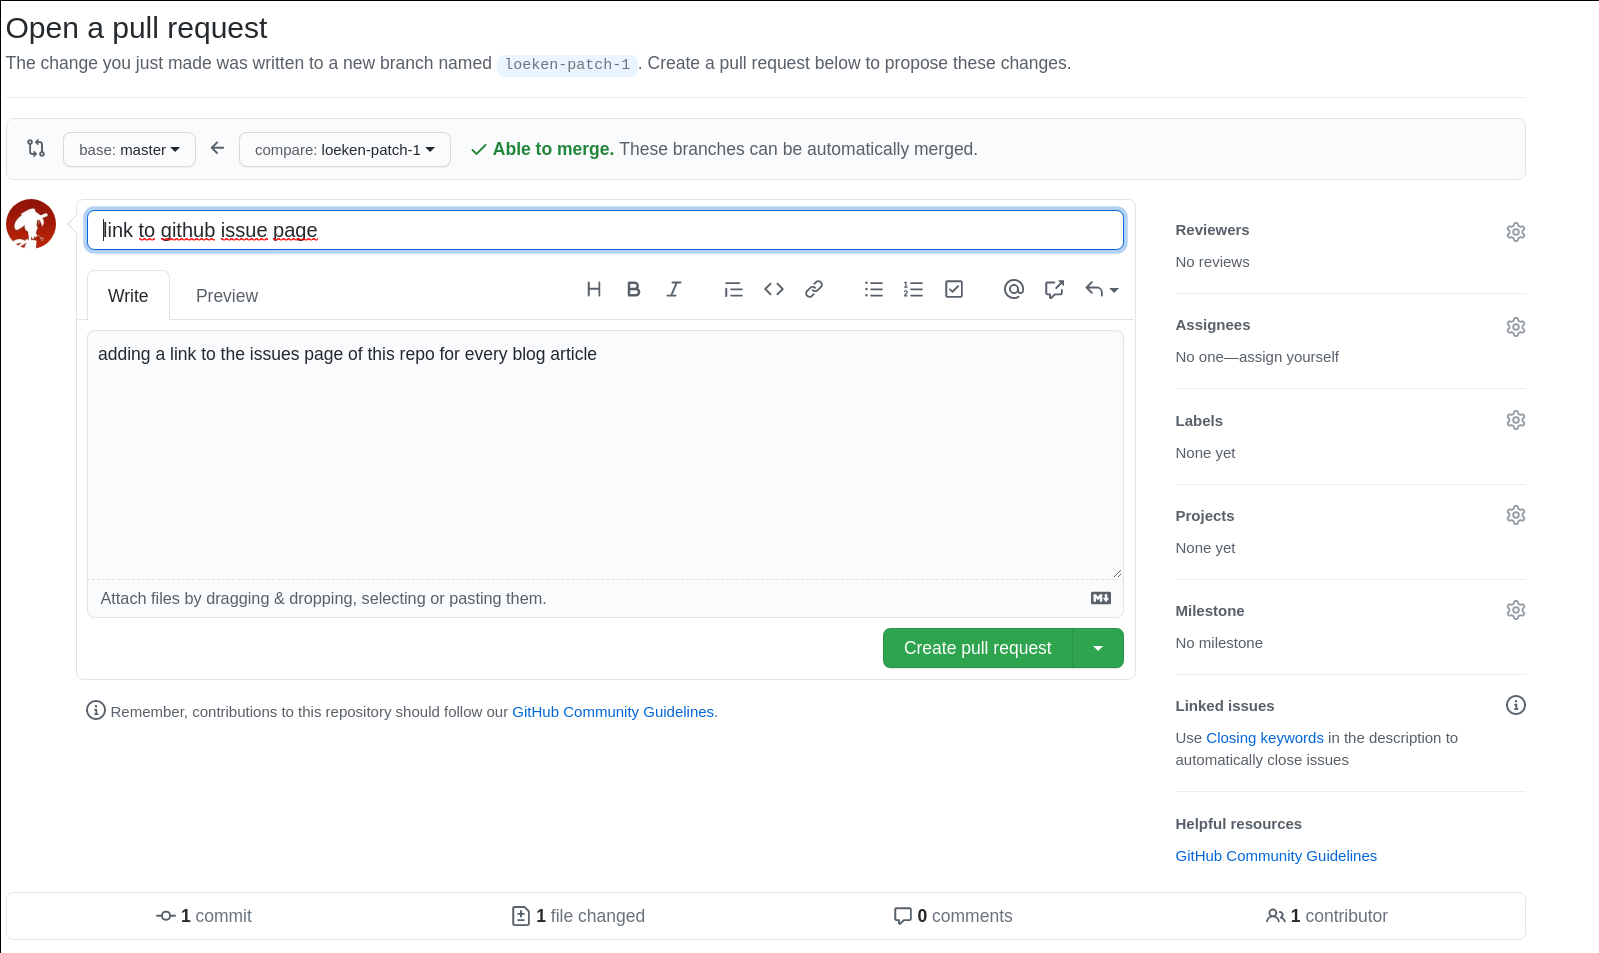Apply bold text formatting
This screenshot has height=953, width=1599.
[633, 289]
